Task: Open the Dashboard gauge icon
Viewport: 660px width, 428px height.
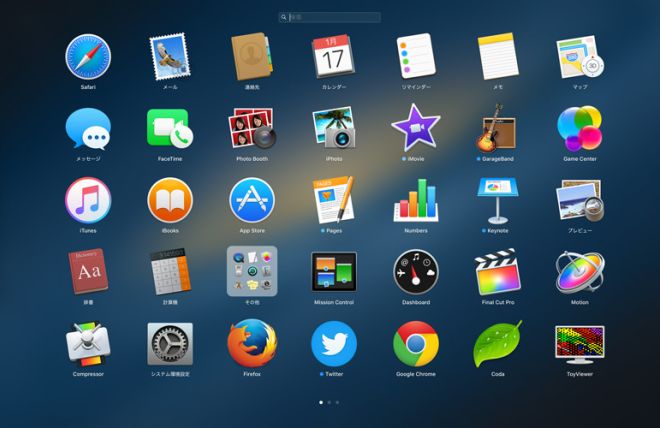Action: (415, 271)
